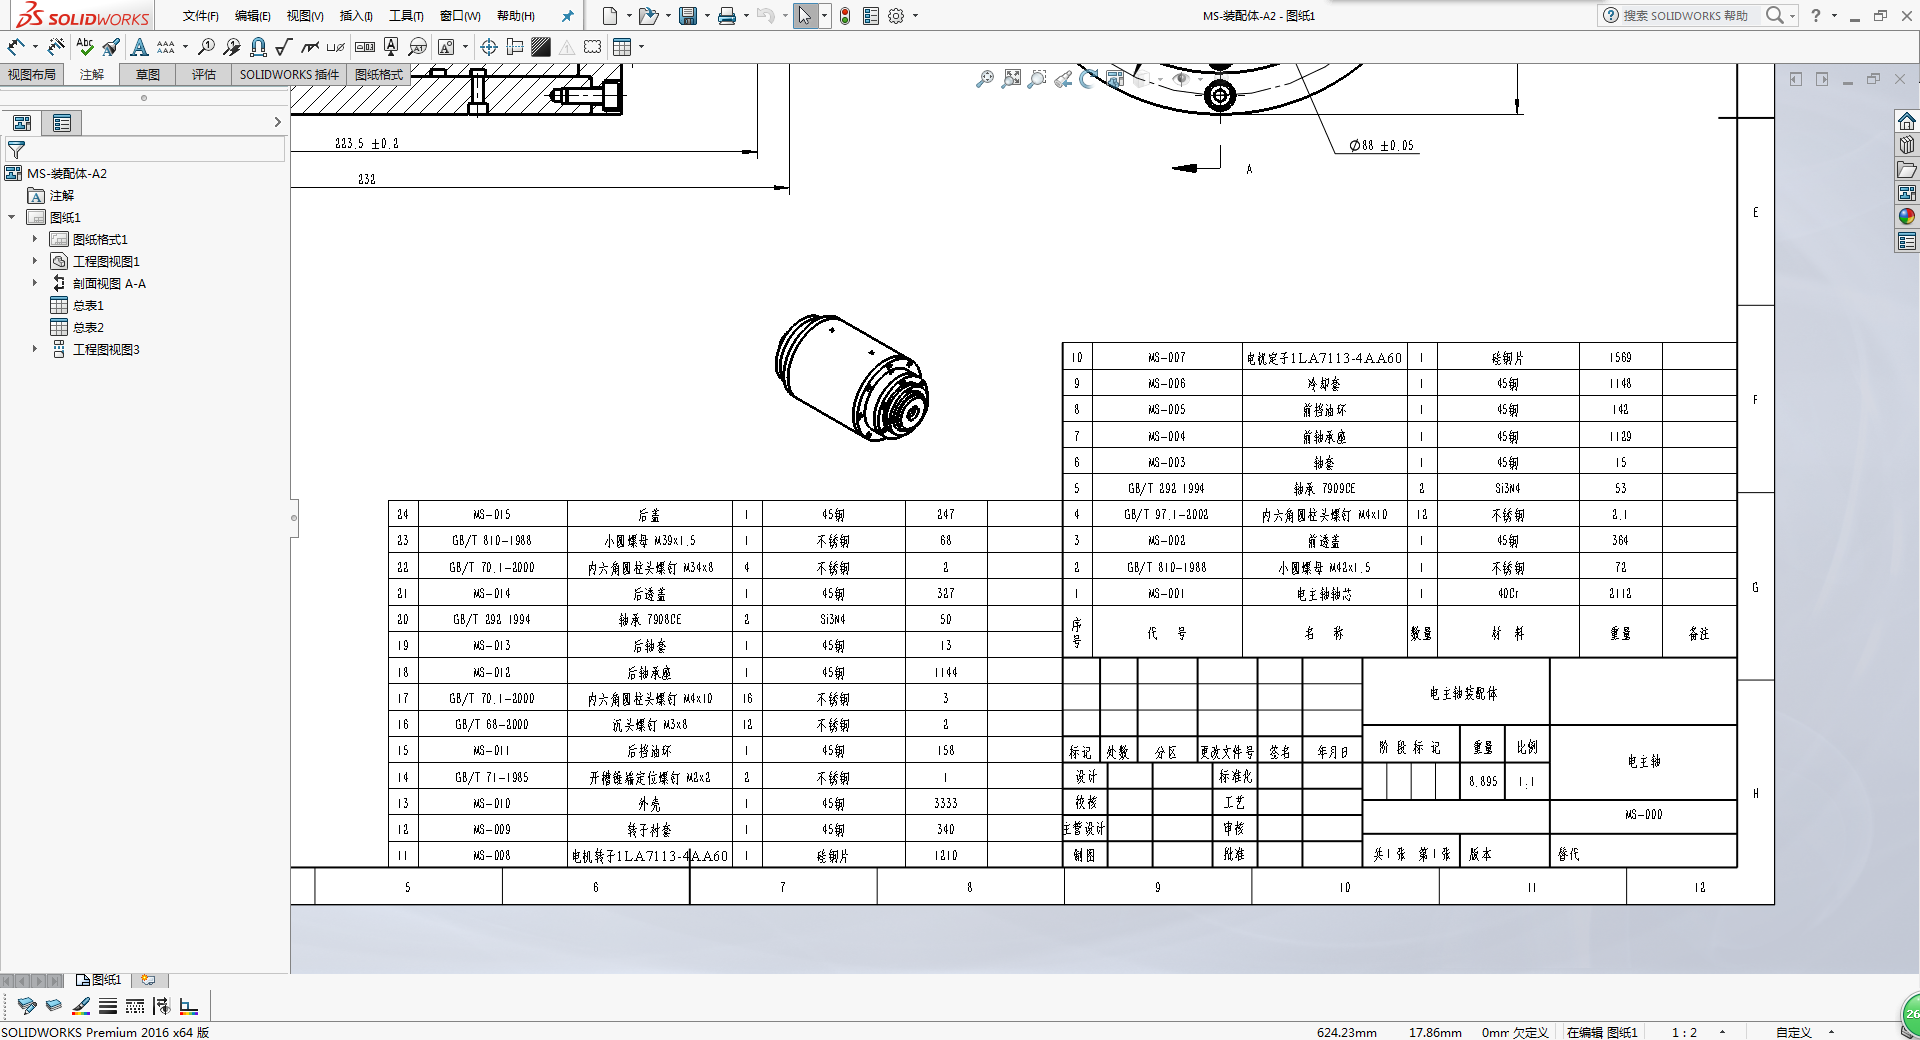Image resolution: width=1920 pixels, height=1040 pixels.
Task: Select the Smart Dimension tool
Action: pyautogui.click(x=16, y=46)
